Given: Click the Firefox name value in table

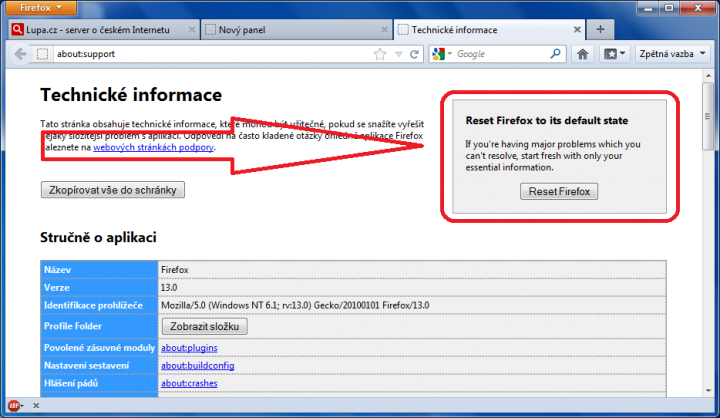Looking at the screenshot, I should click(175, 270).
